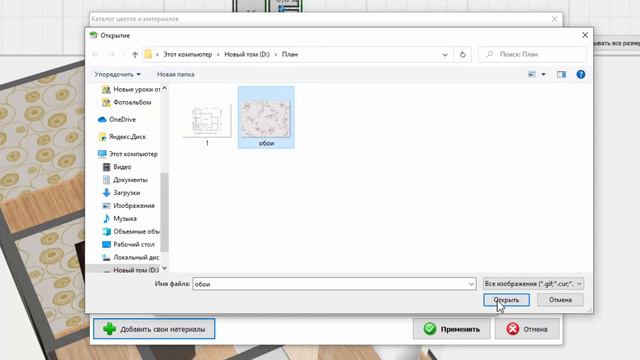Change view layout icon
The width and height of the screenshot is (640, 360).
point(531,74)
